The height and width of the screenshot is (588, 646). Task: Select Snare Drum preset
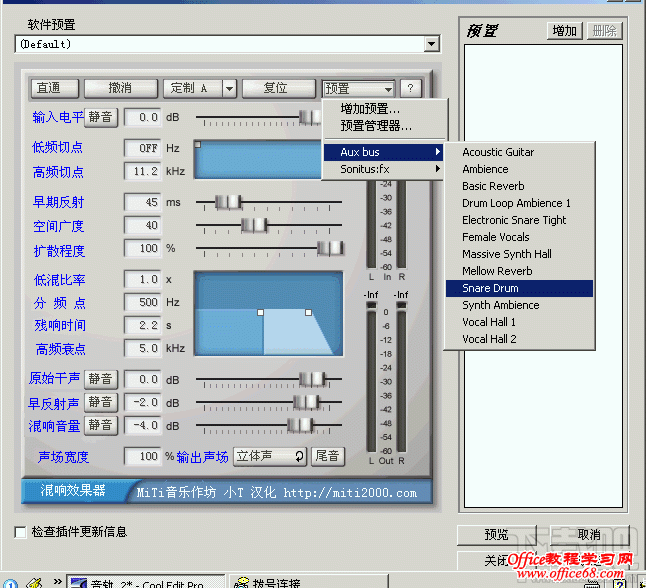click(x=519, y=288)
